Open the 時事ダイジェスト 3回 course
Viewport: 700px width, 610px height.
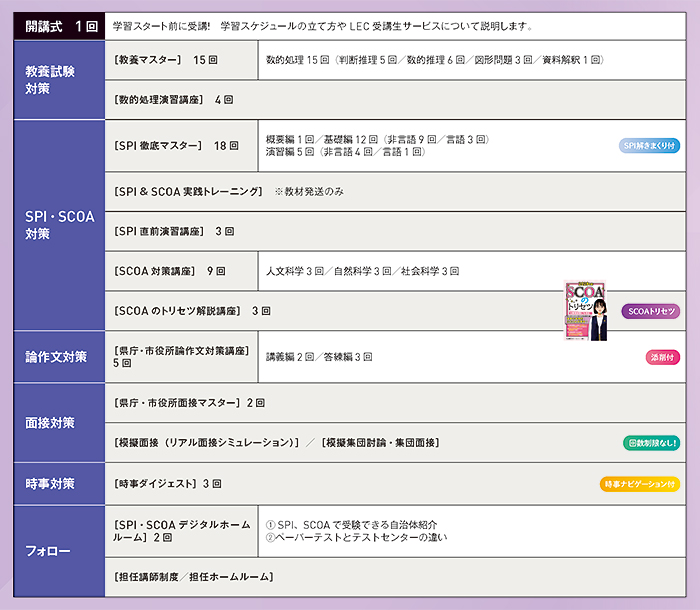tap(168, 484)
